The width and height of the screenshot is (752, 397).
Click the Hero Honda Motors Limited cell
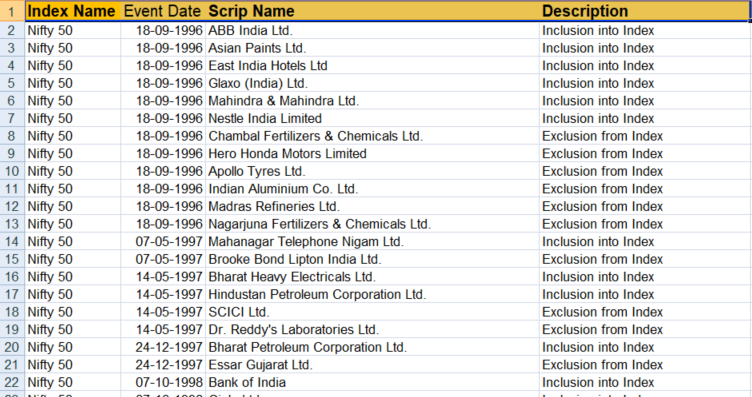pos(372,153)
